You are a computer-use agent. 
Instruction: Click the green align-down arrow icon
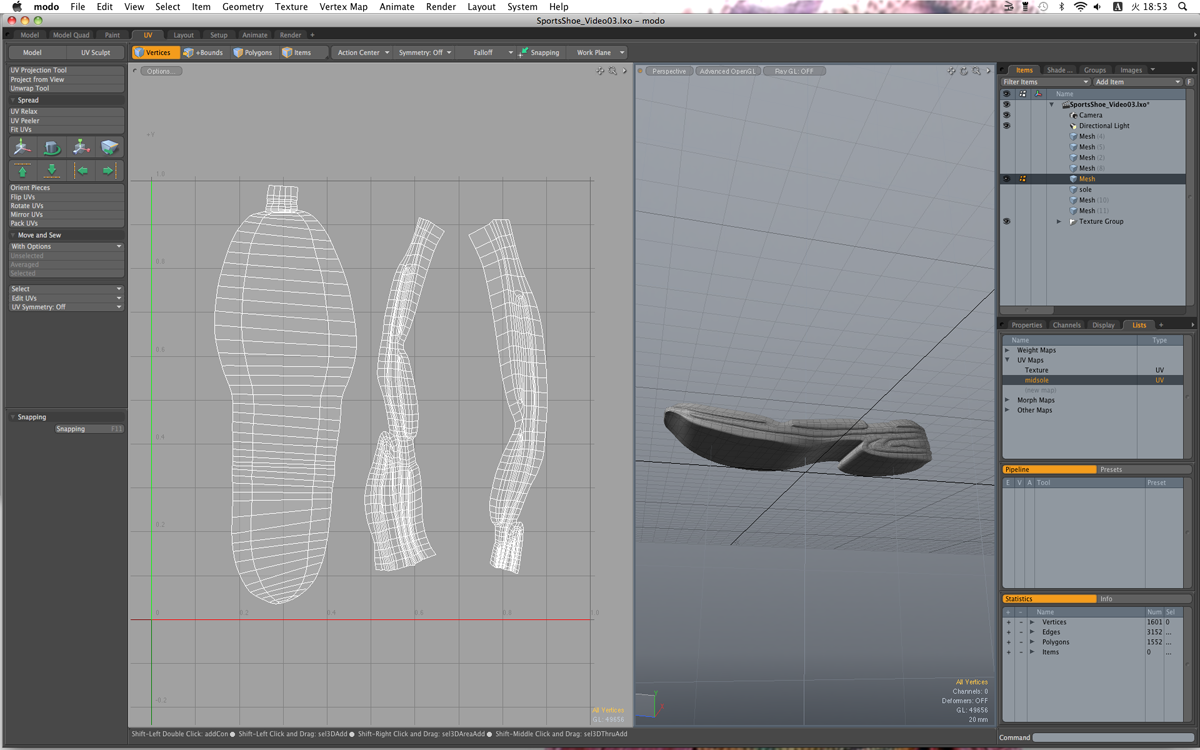click(x=52, y=171)
